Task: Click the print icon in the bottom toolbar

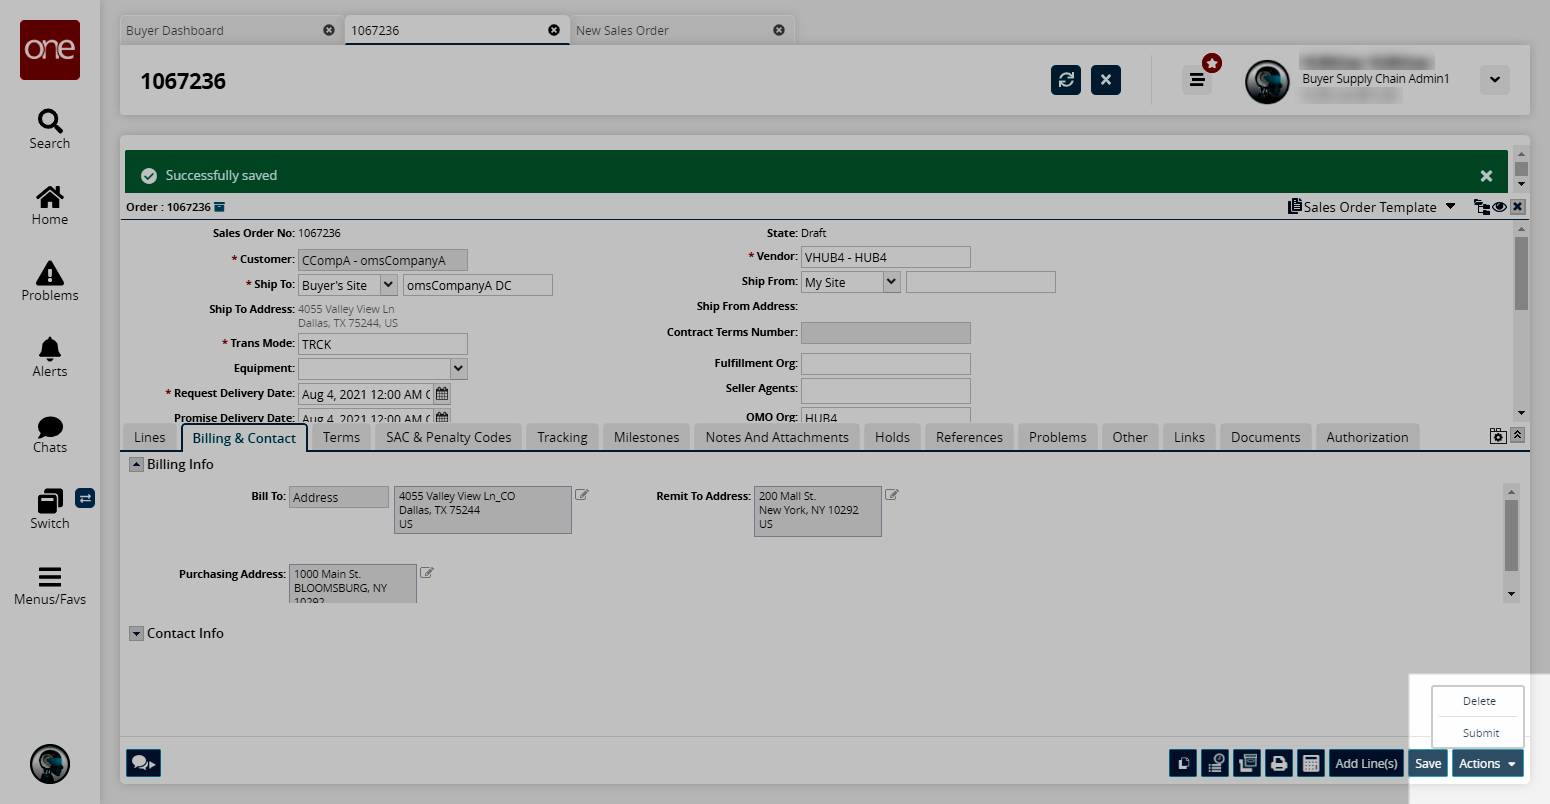Action: pyautogui.click(x=1278, y=763)
